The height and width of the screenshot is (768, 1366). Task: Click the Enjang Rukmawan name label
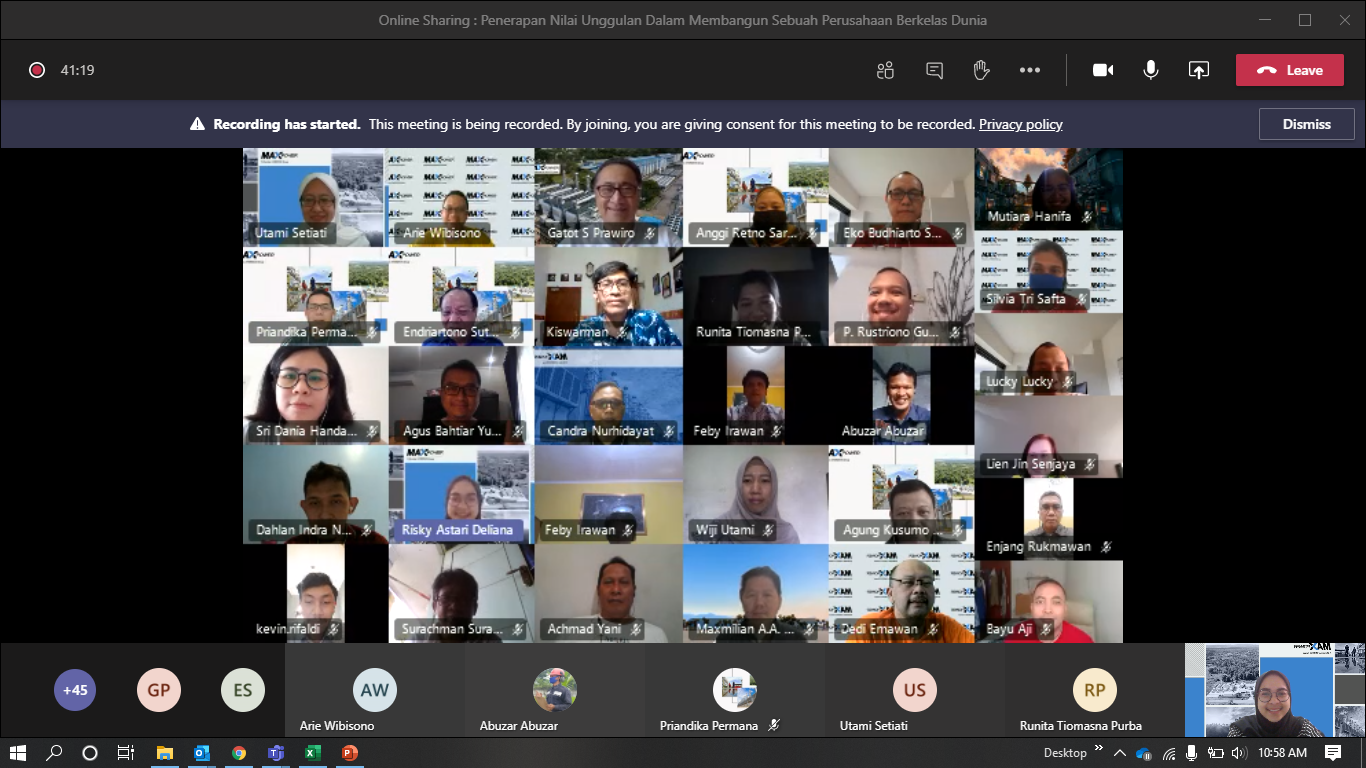pos(1039,547)
